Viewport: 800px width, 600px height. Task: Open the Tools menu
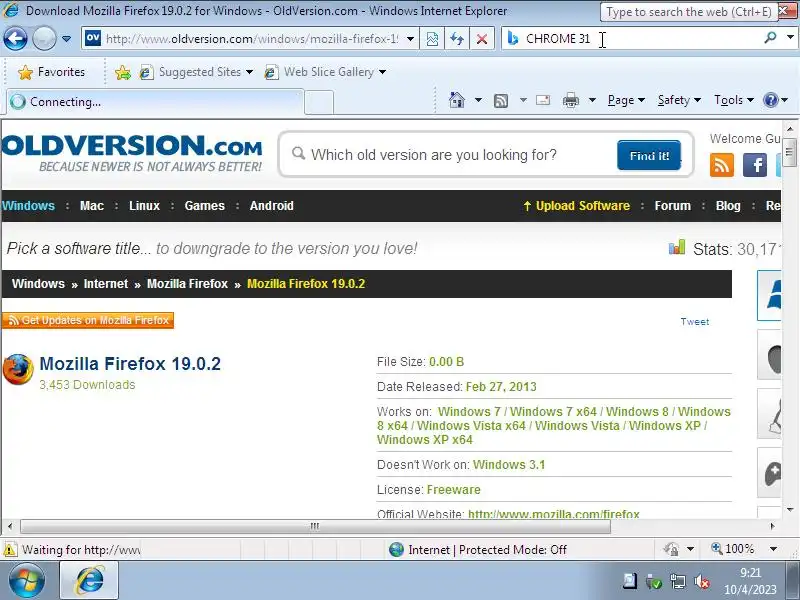click(x=734, y=100)
